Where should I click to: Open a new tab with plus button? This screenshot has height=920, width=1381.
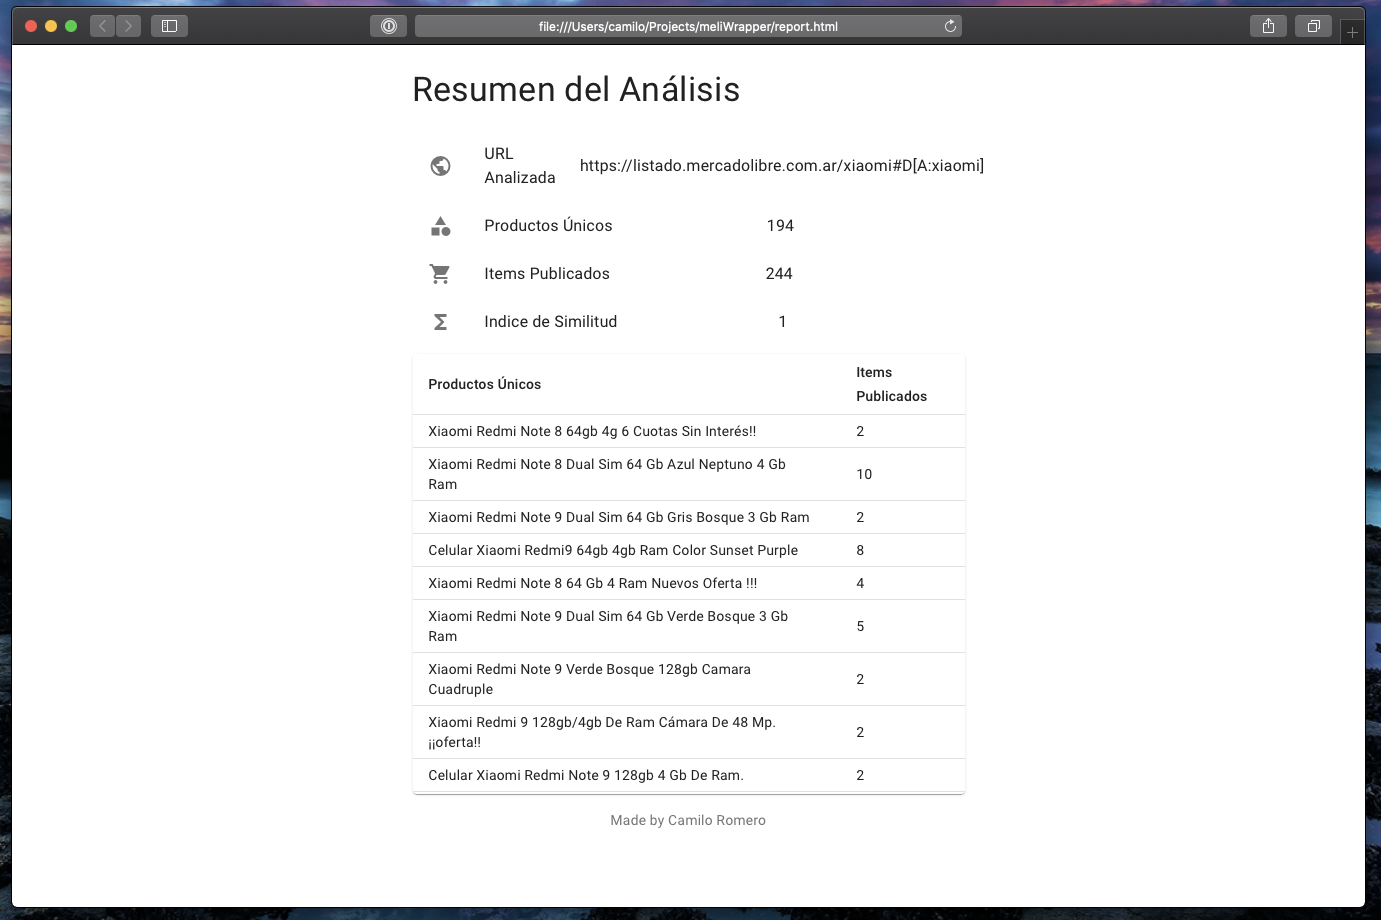click(1352, 32)
